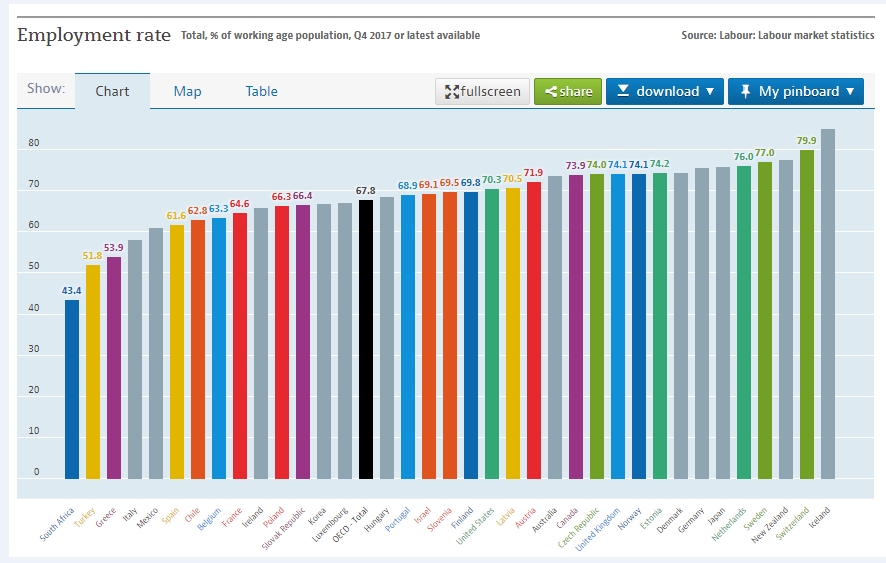Click the Austria bar labeled 71.9
Image resolution: width=886 pixels, height=563 pixels.
pyautogui.click(x=534, y=331)
